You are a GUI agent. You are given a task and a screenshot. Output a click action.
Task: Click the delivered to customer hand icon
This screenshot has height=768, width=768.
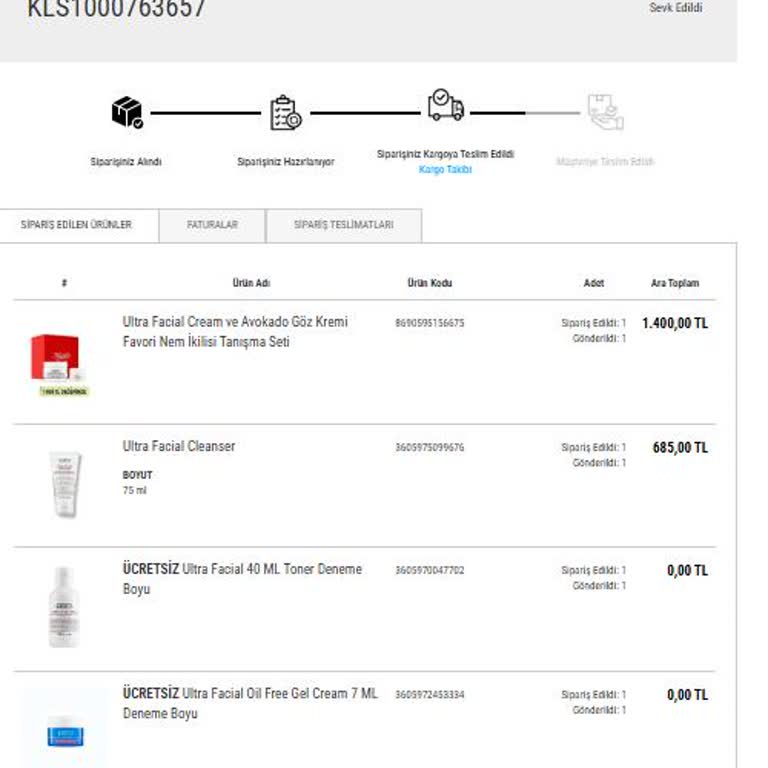605,112
